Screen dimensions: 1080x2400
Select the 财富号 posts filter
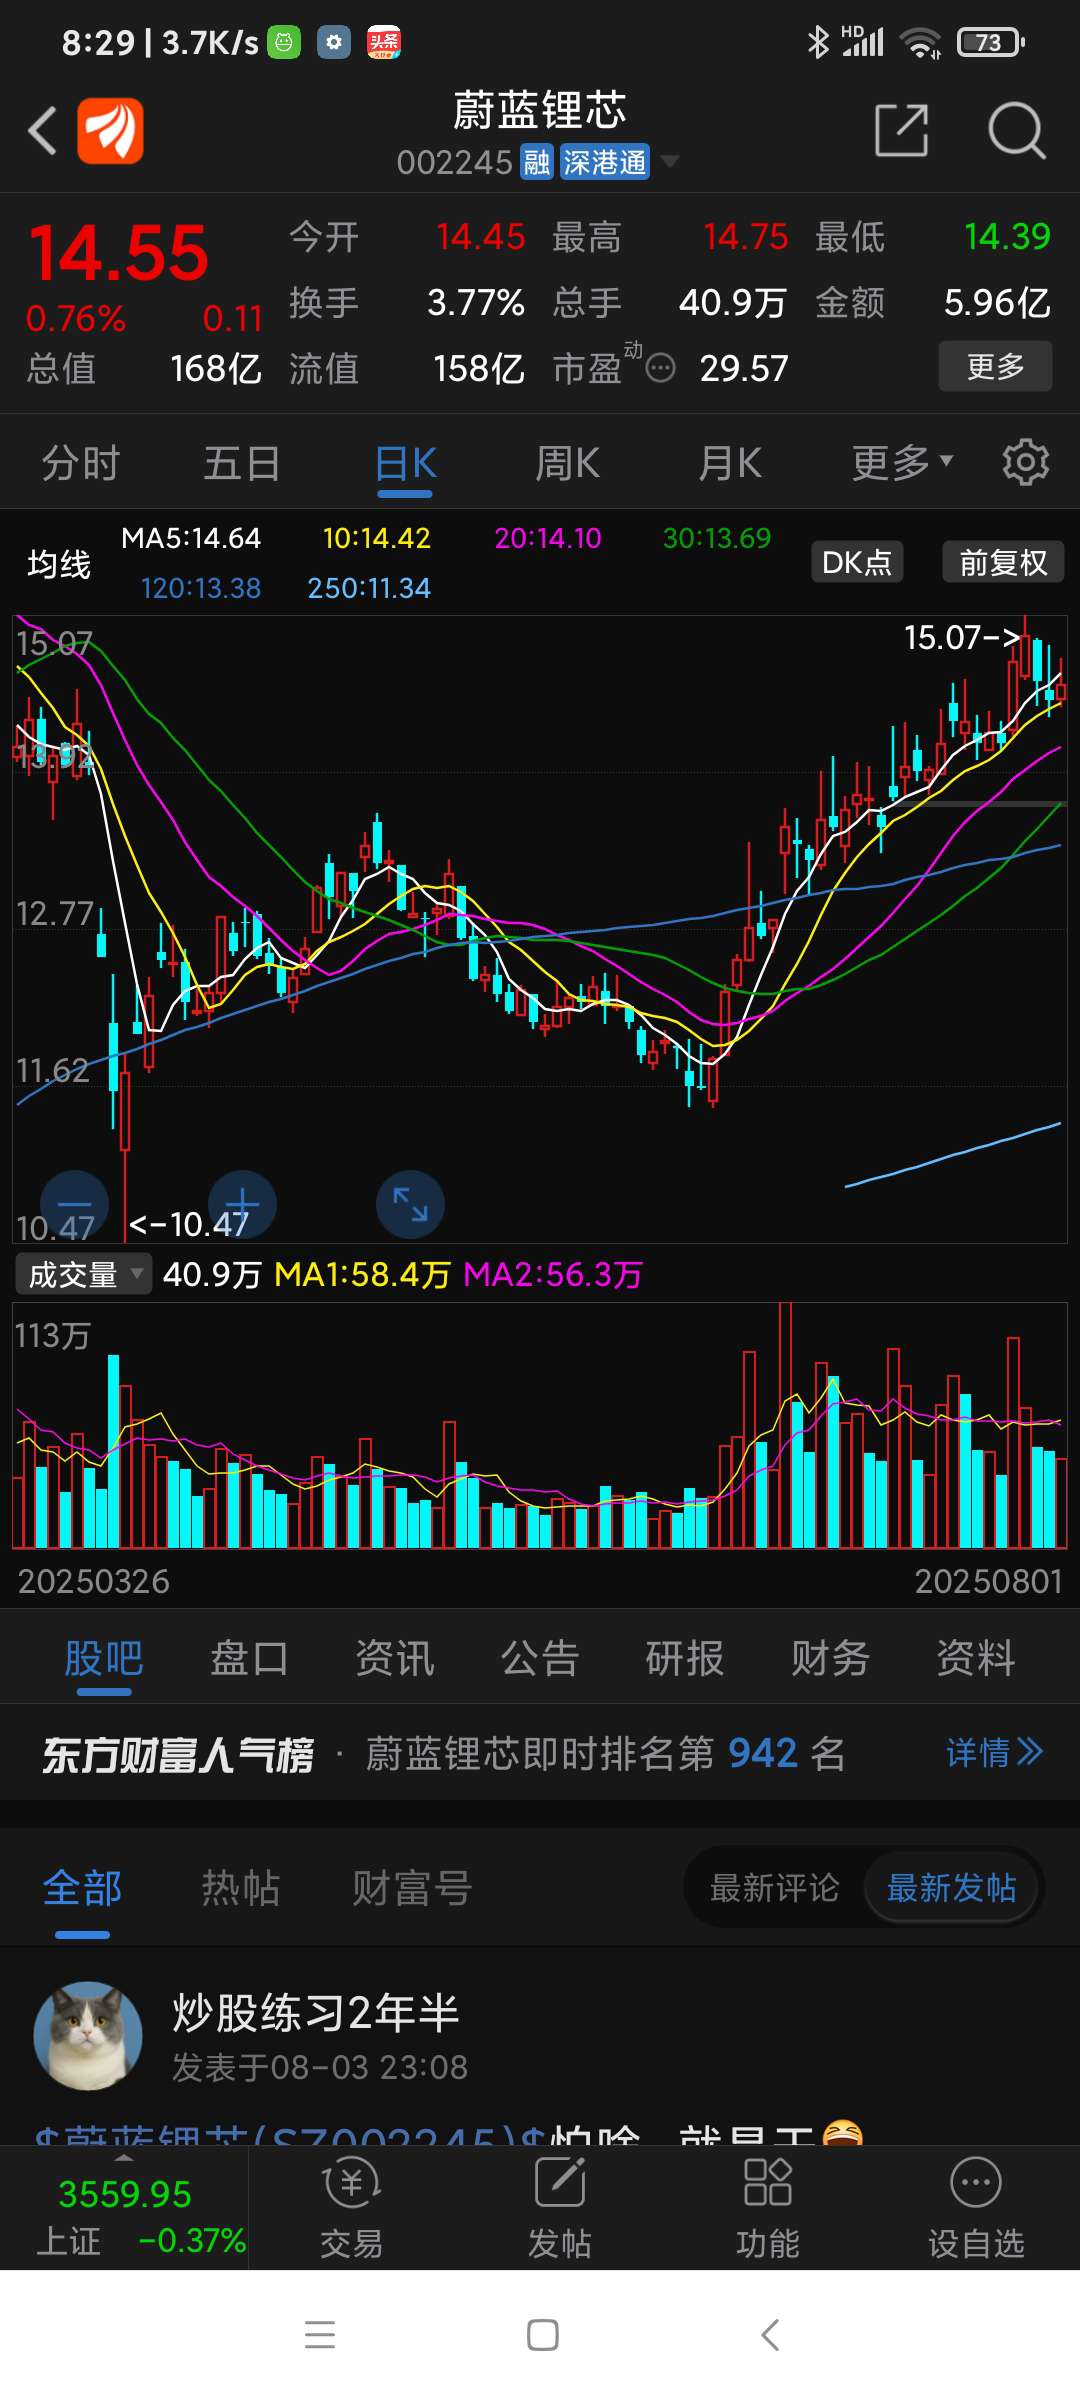(x=412, y=1888)
